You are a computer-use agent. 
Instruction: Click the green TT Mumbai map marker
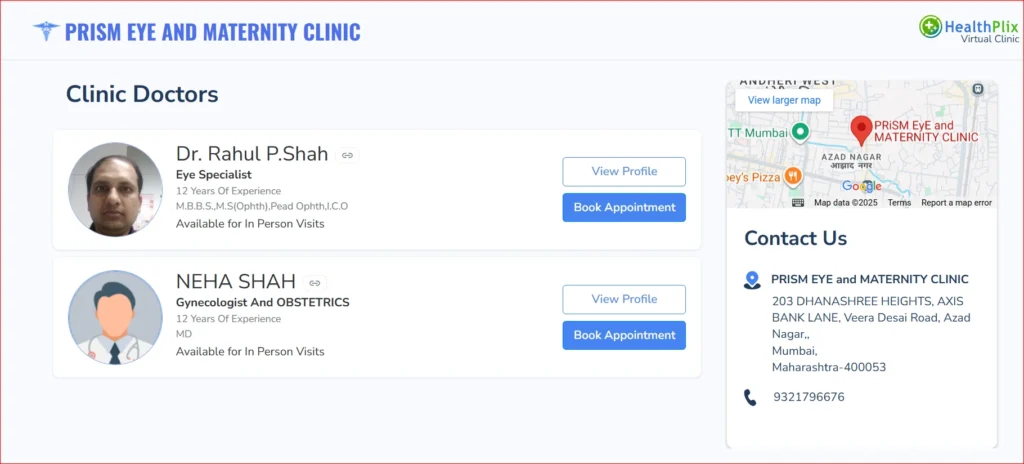800,132
